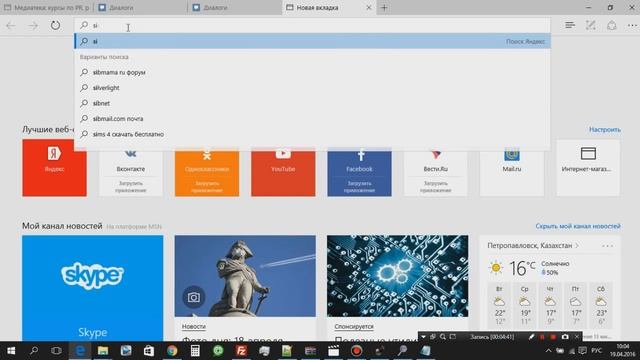Screen dimensions: 640x360
Task: Open the Skype news feed card
Action: pos(93,288)
